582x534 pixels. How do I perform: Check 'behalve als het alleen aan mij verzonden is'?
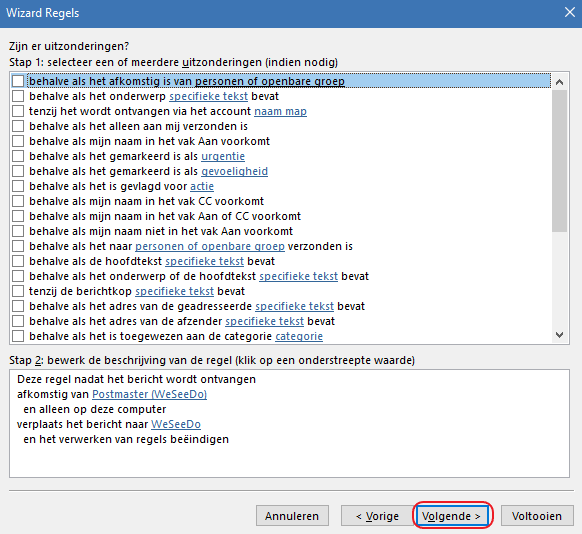tap(18, 126)
